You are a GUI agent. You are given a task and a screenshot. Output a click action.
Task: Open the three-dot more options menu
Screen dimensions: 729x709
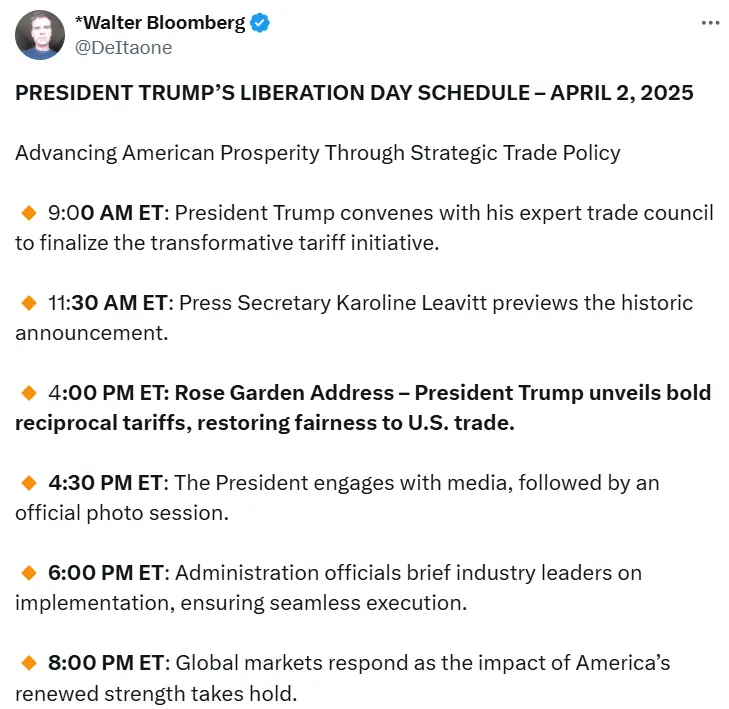pos(710,23)
